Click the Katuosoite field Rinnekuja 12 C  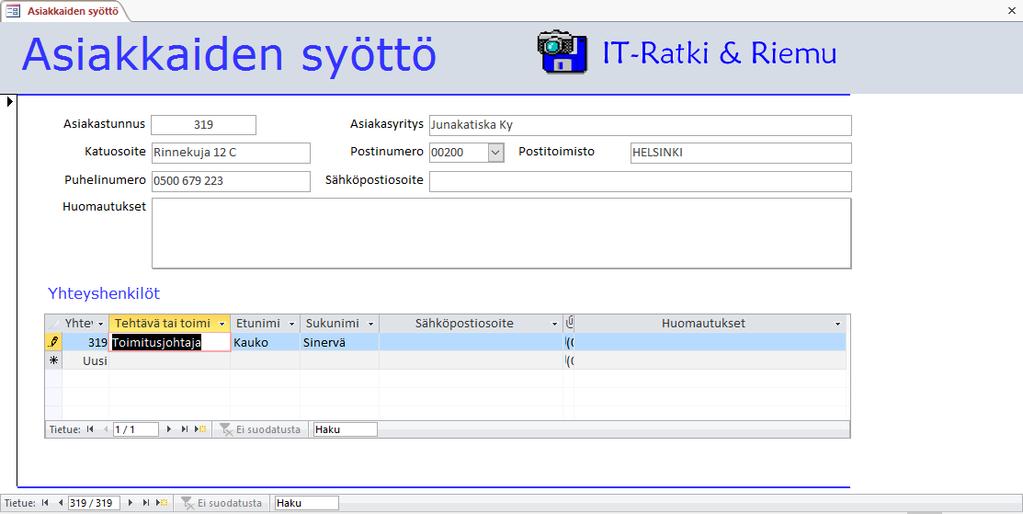(231, 153)
